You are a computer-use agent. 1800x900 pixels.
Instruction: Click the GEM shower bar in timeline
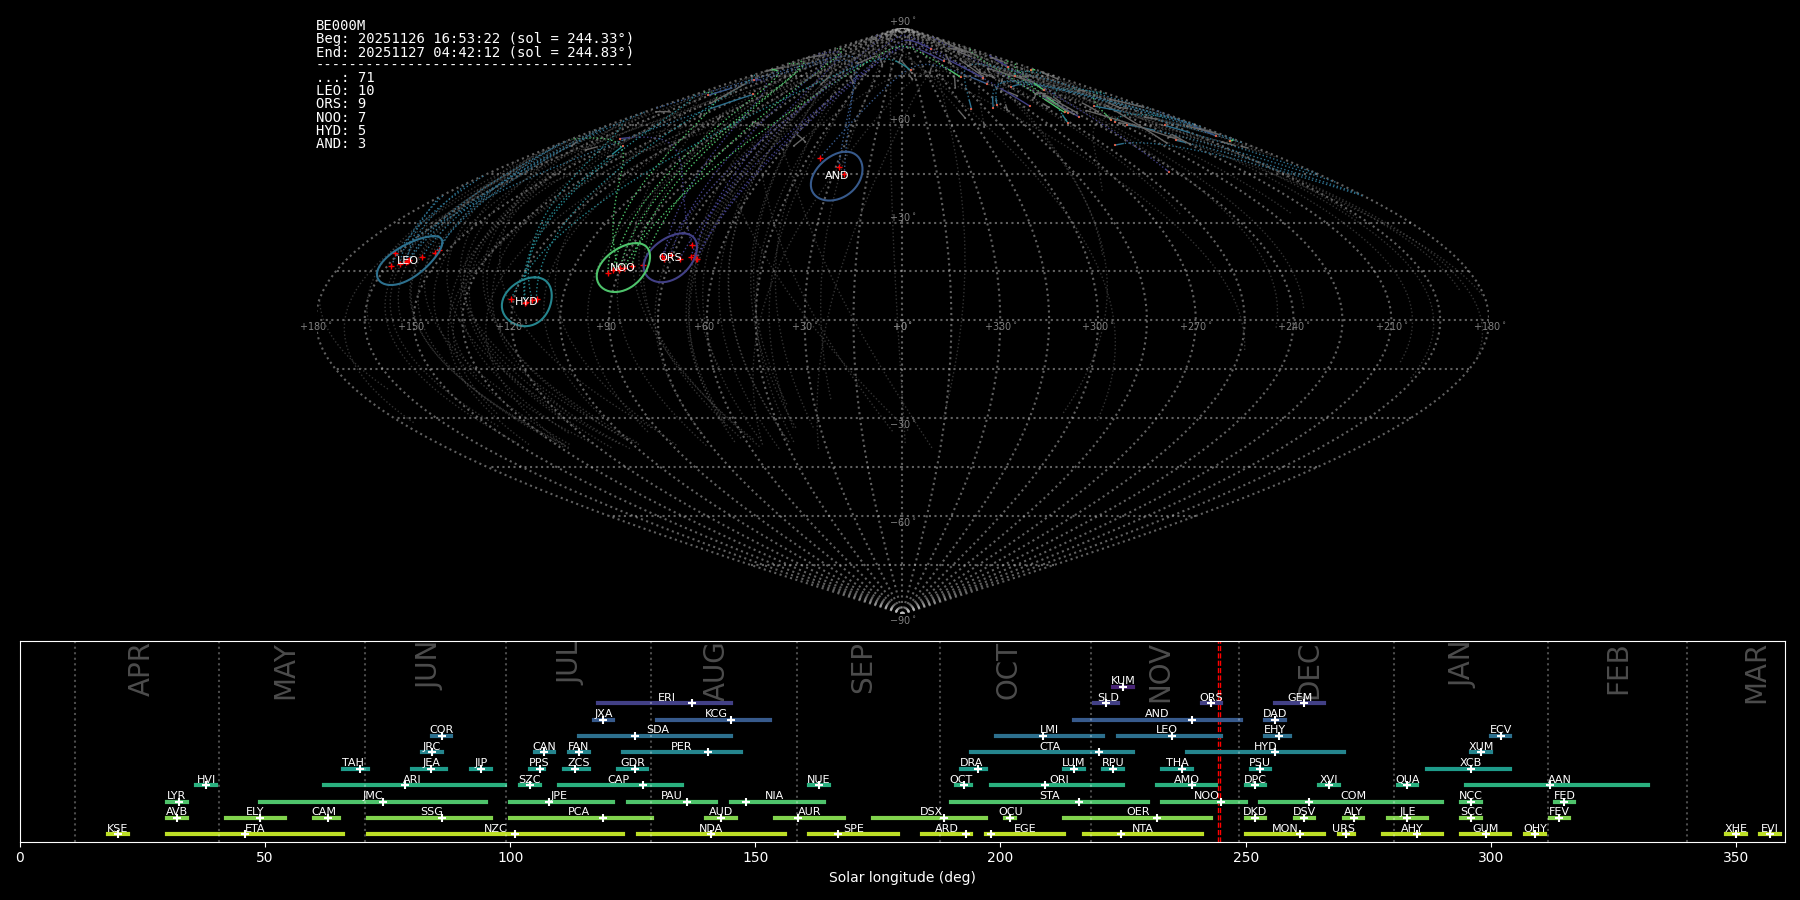click(1299, 703)
